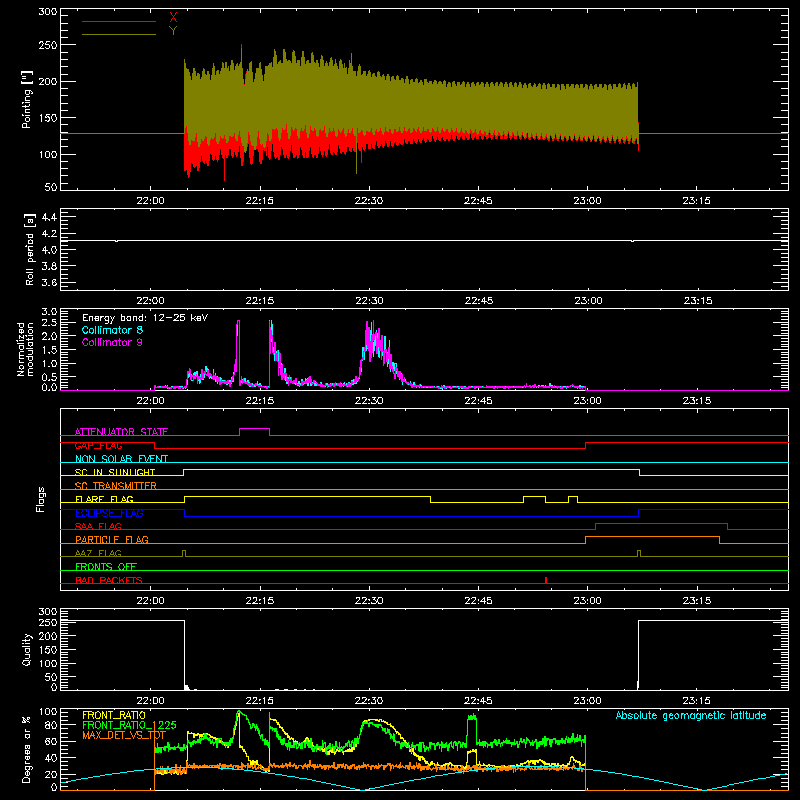Click the Flags axis title
Screen dimensions: 800x800
40,499
